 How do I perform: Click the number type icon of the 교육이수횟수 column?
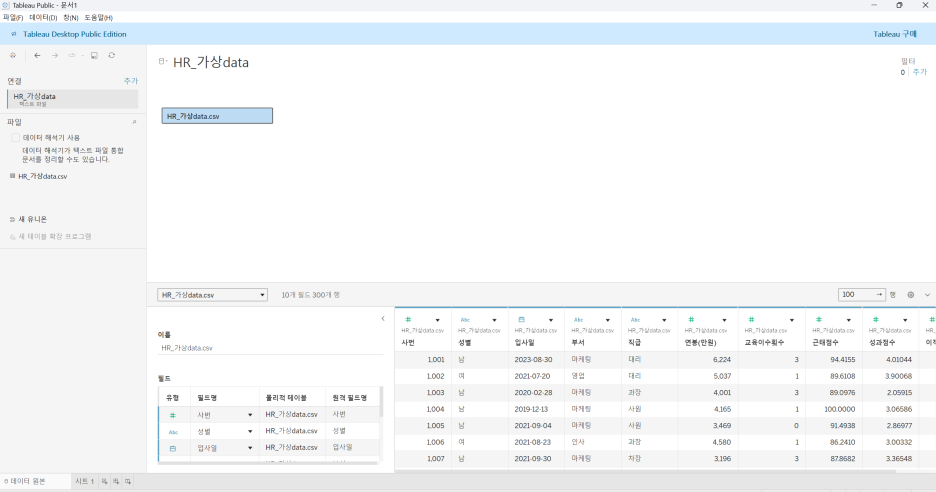[x=751, y=319]
